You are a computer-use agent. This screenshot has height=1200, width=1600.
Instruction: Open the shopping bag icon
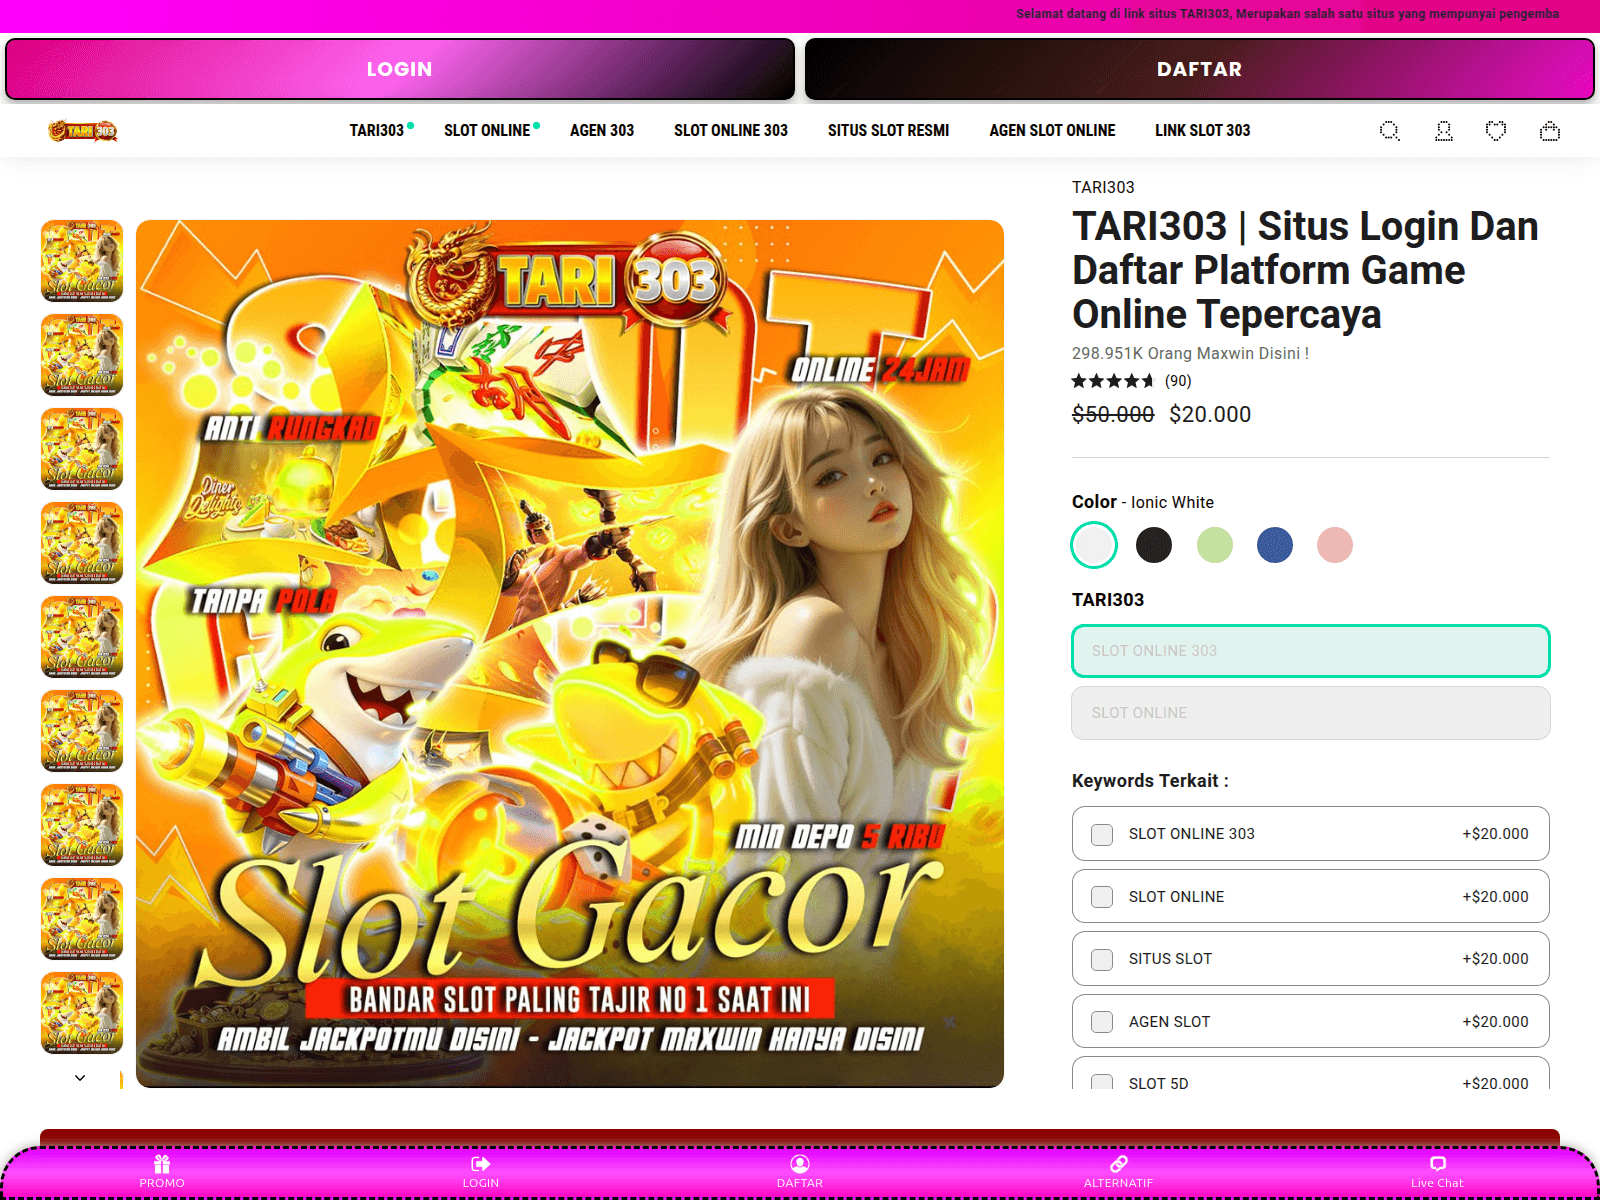pyautogui.click(x=1550, y=131)
